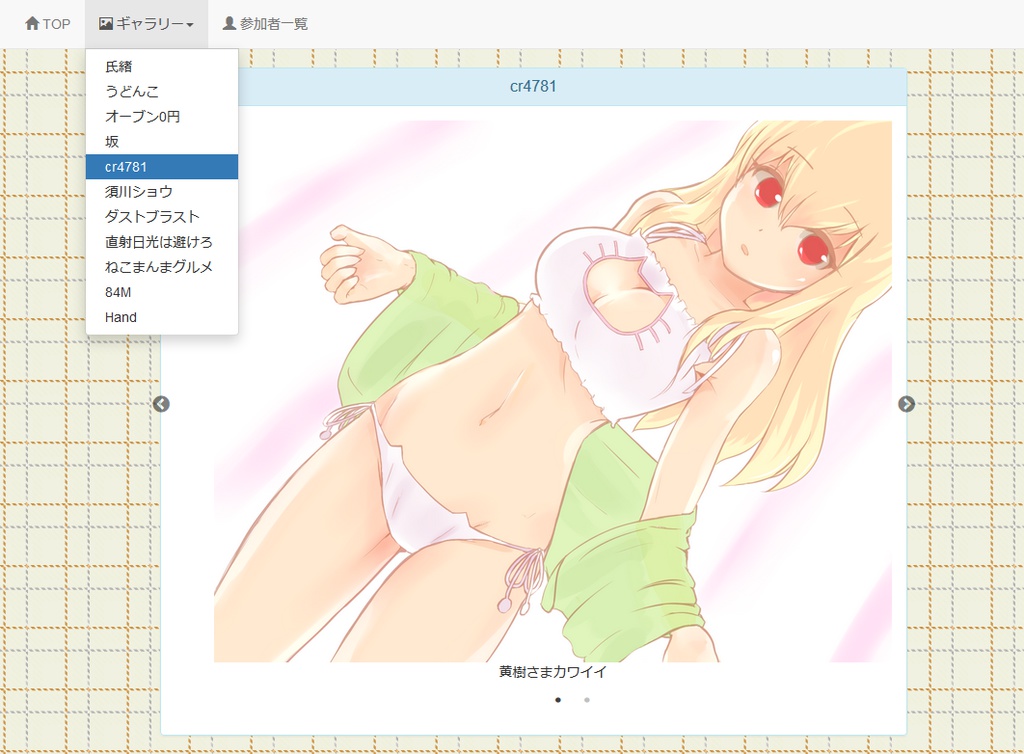Select the first carousel indicator dot
This screenshot has width=1024, height=754.
(557, 701)
